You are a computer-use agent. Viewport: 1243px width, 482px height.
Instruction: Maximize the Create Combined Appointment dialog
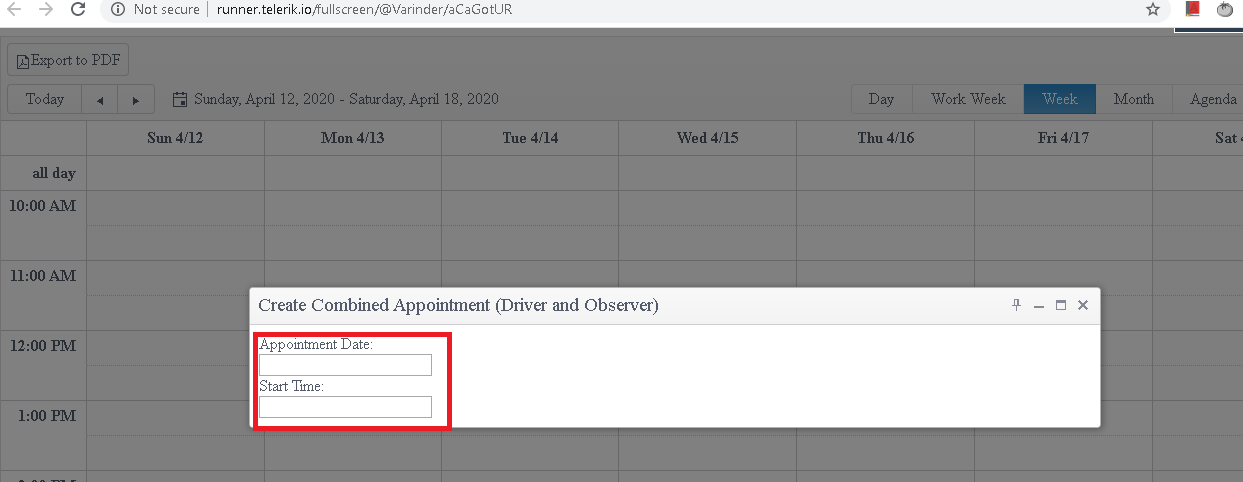pyautogui.click(x=1061, y=305)
